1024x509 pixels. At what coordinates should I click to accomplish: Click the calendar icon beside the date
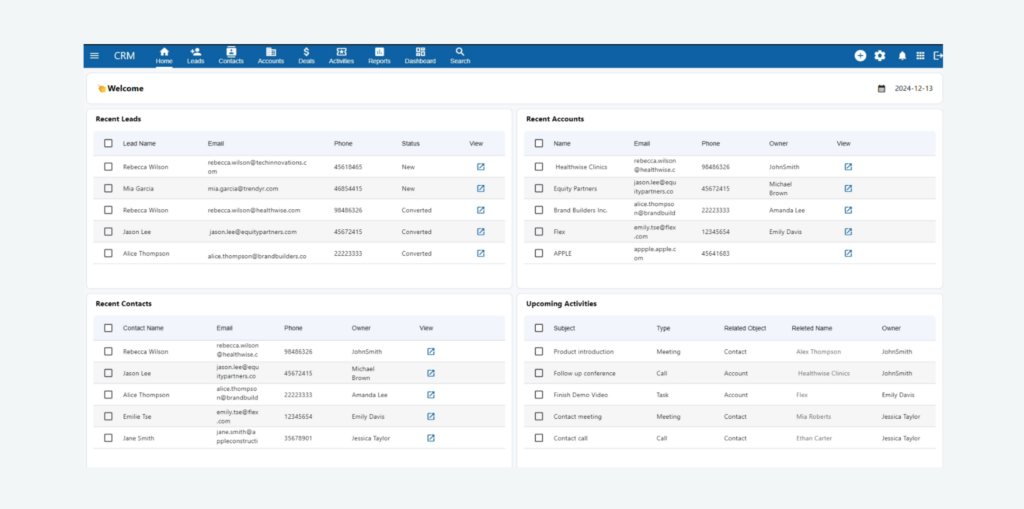[x=881, y=89]
